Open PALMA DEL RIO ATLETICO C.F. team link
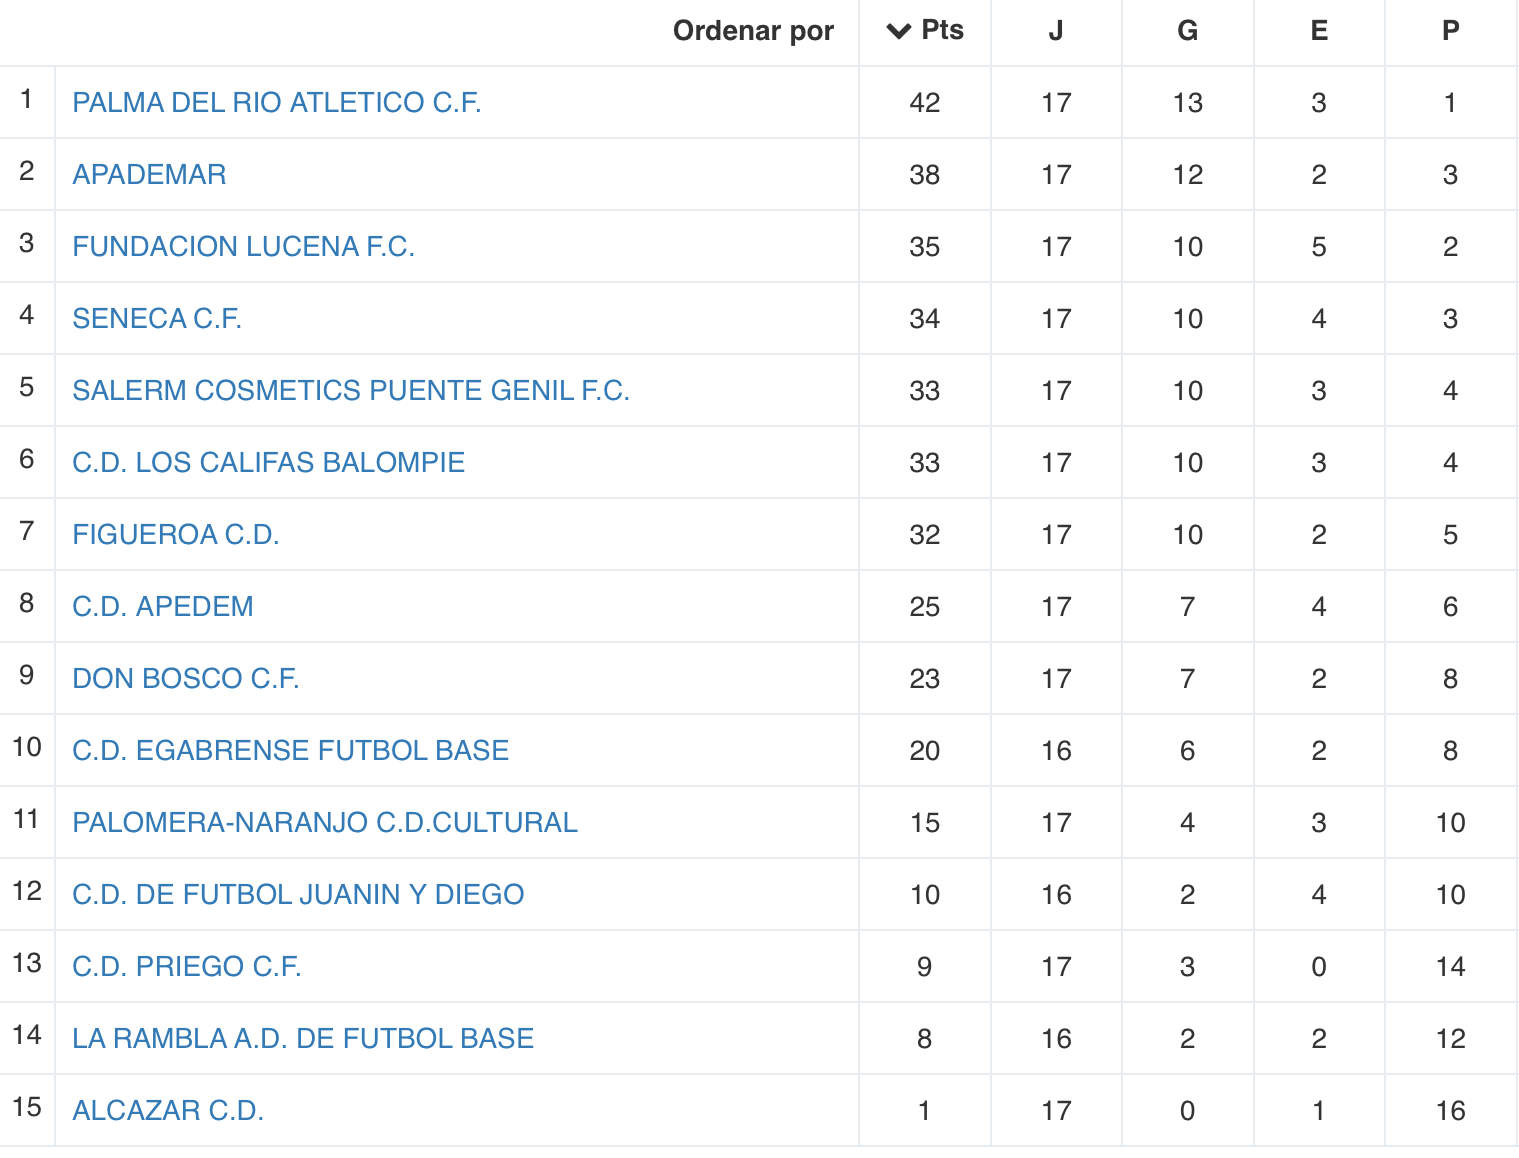The height and width of the screenshot is (1158, 1519). pos(277,102)
